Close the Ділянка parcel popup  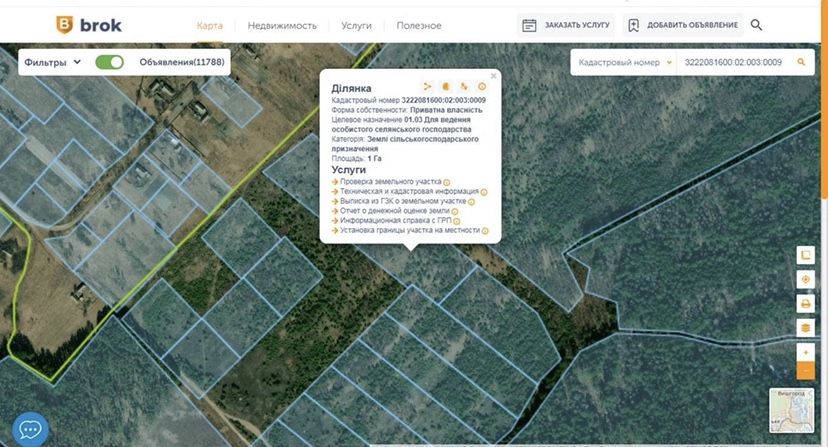pos(493,76)
